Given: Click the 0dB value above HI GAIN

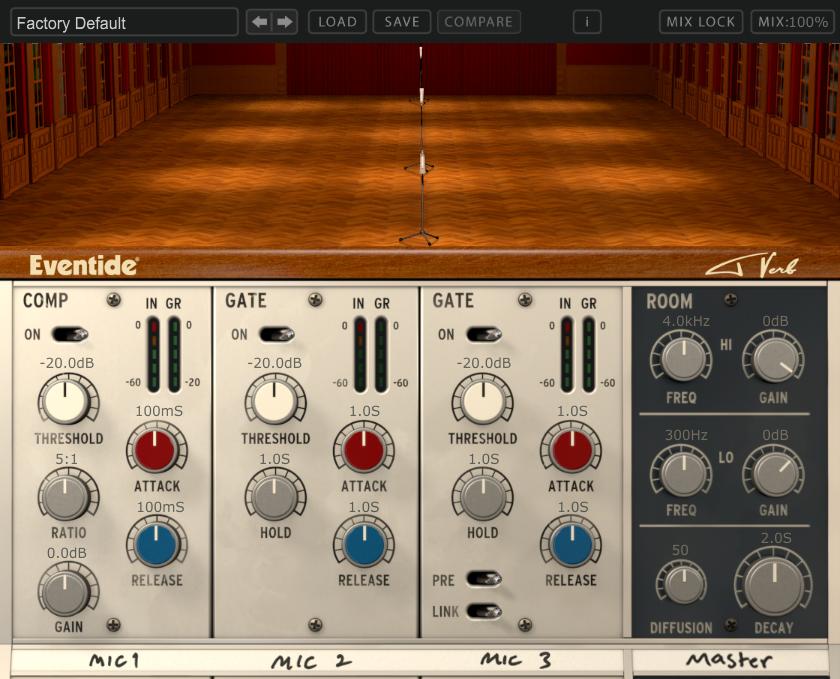Looking at the screenshot, I should (x=775, y=321).
